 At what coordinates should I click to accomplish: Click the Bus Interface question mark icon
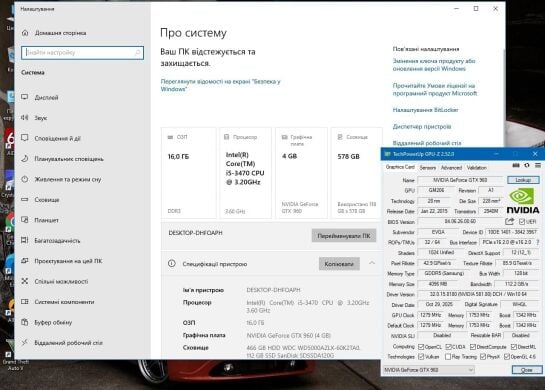coord(538,242)
